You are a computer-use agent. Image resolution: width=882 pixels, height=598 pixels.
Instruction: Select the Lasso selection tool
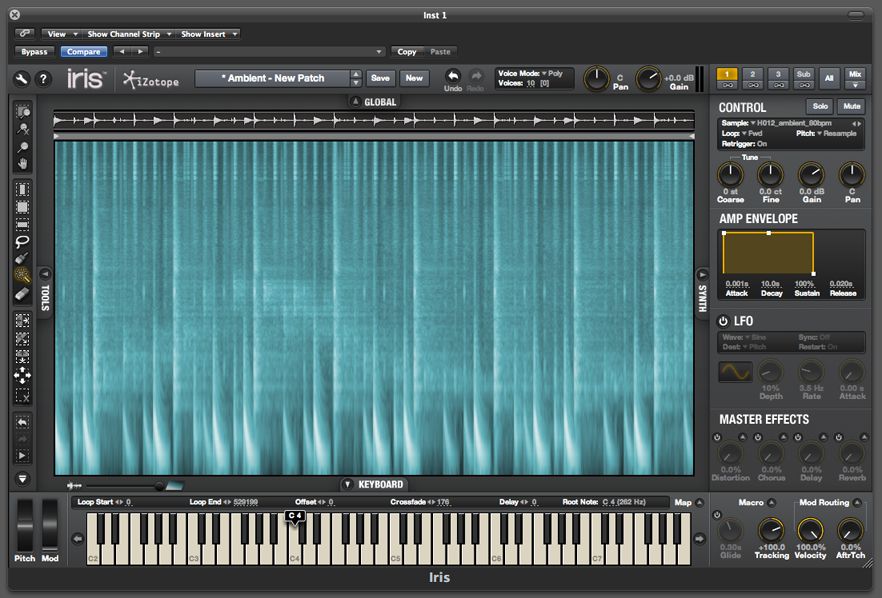click(22, 241)
